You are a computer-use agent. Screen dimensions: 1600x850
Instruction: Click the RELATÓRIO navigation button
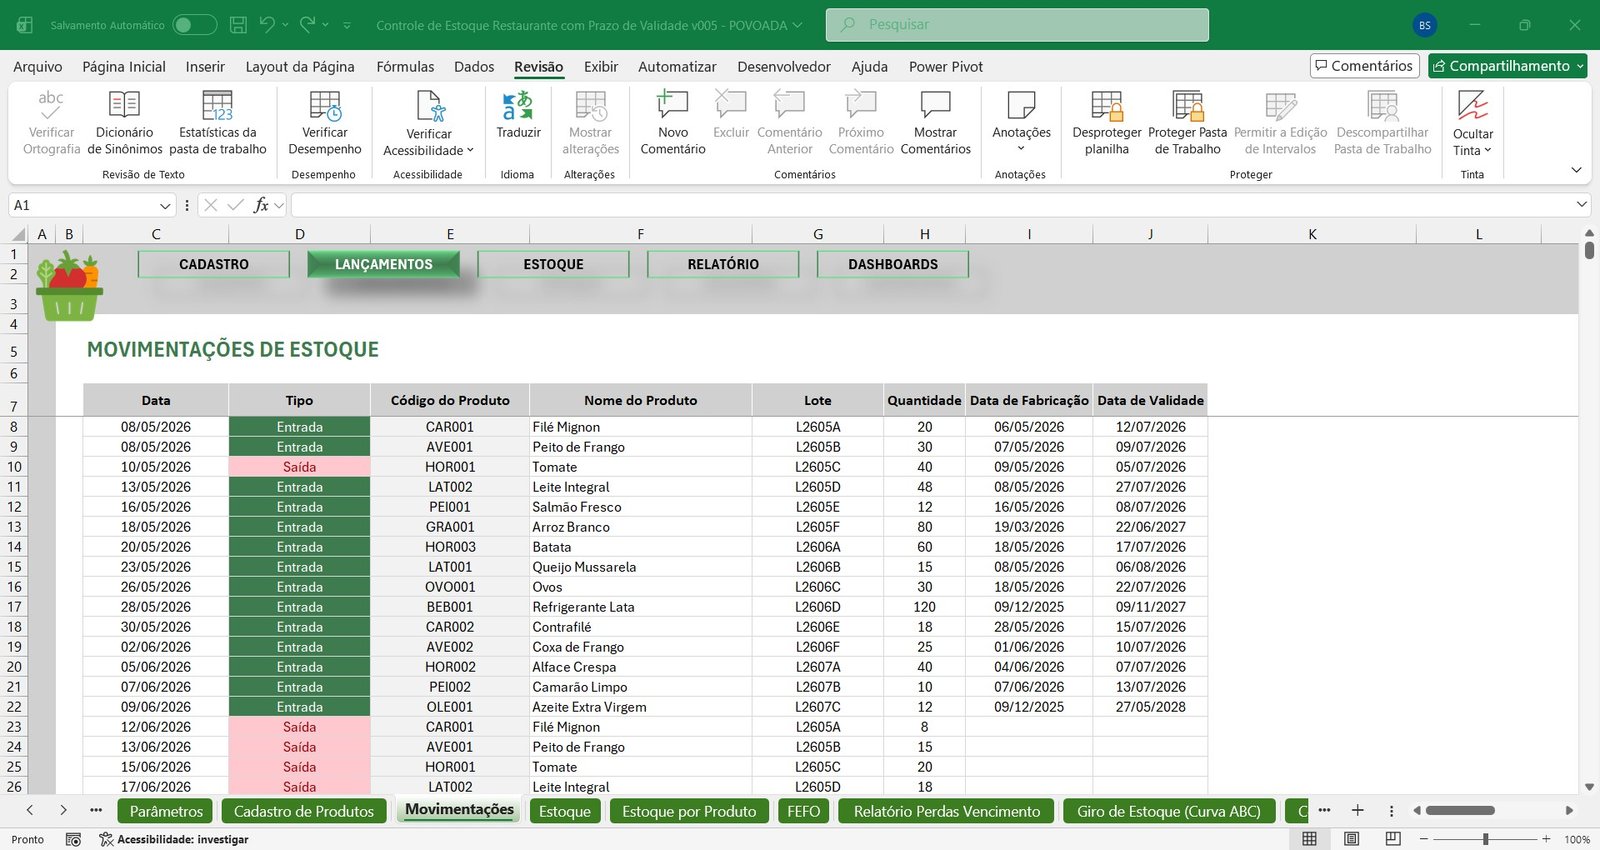[723, 264]
